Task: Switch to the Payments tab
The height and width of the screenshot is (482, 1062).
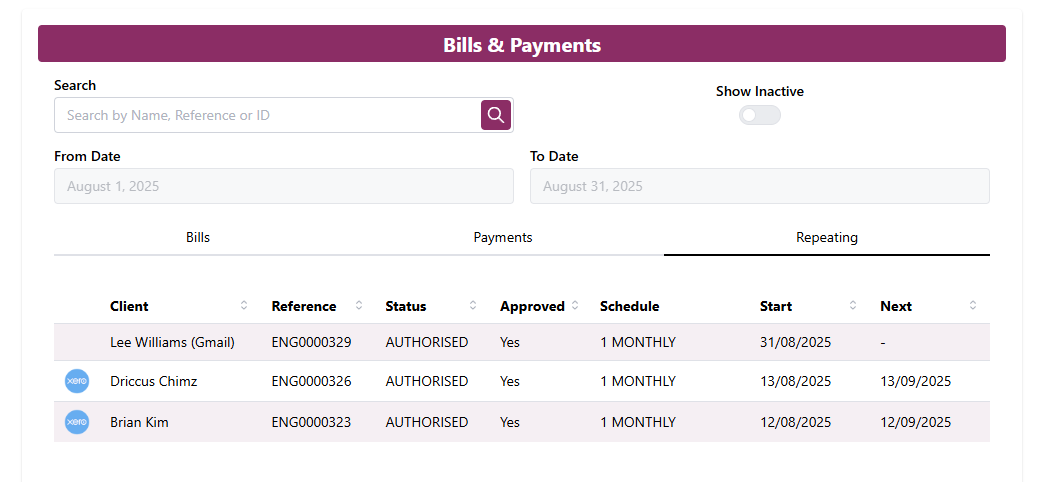Action: coord(503,238)
